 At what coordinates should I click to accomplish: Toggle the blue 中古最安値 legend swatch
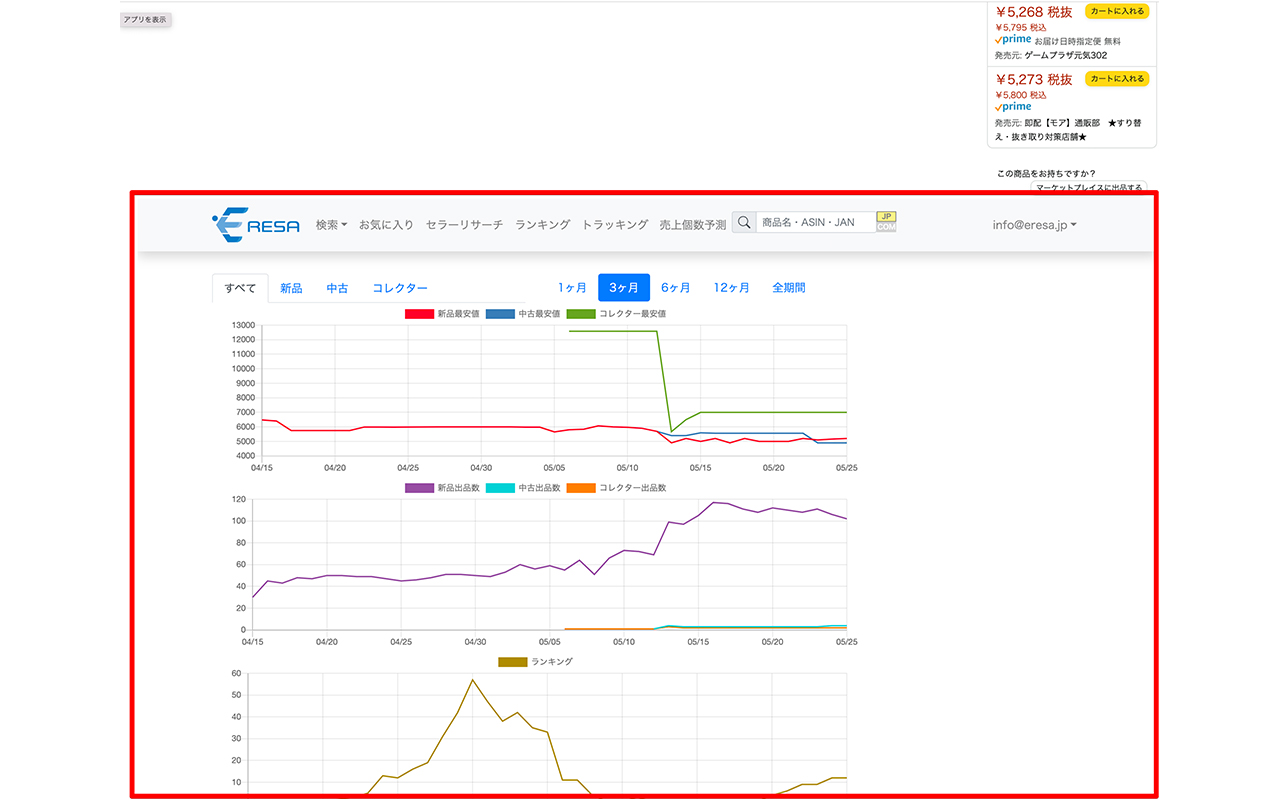pos(500,314)
